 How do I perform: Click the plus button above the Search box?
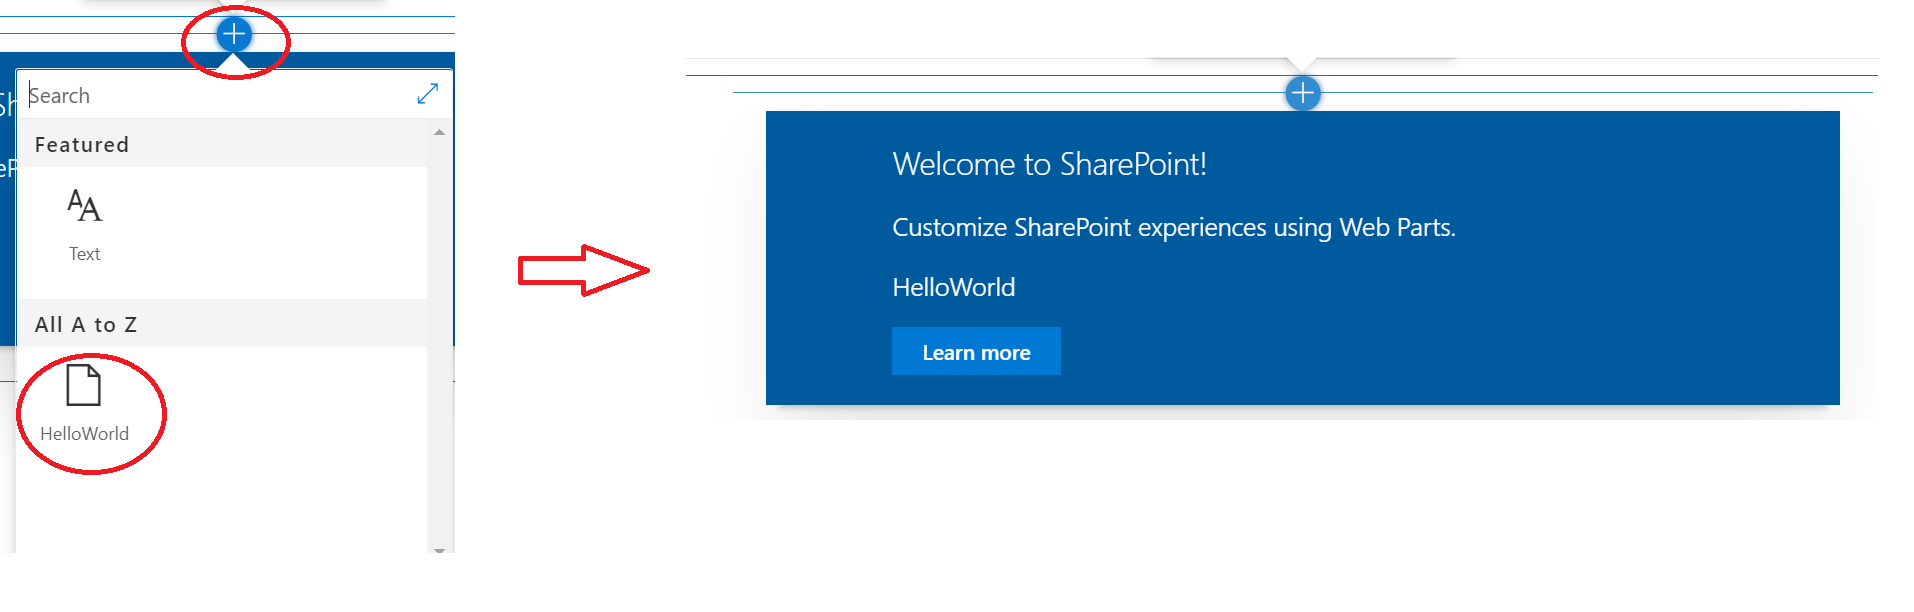pyautogui.click(x=234, y=35)
